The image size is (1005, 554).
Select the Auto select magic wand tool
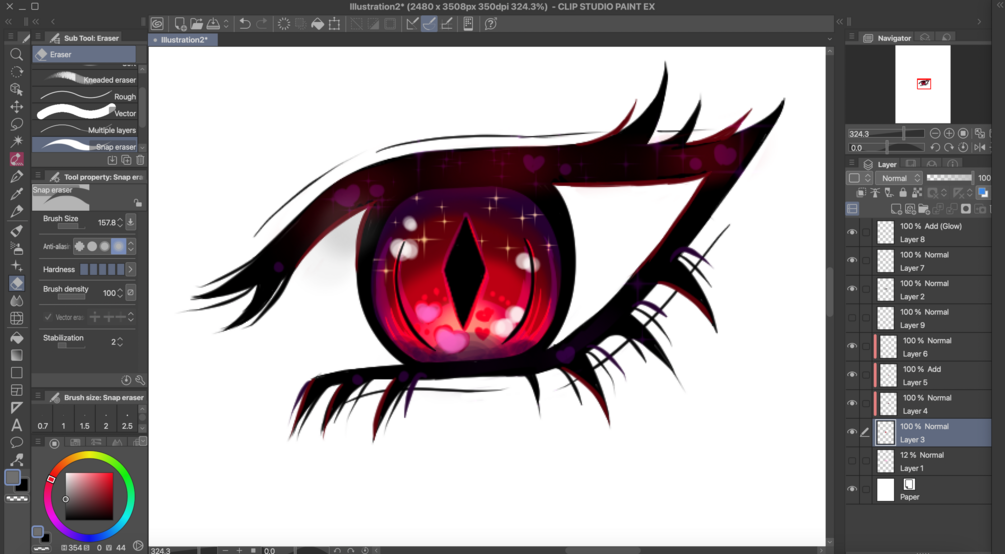pyautogui.click(x=17, y=141)
